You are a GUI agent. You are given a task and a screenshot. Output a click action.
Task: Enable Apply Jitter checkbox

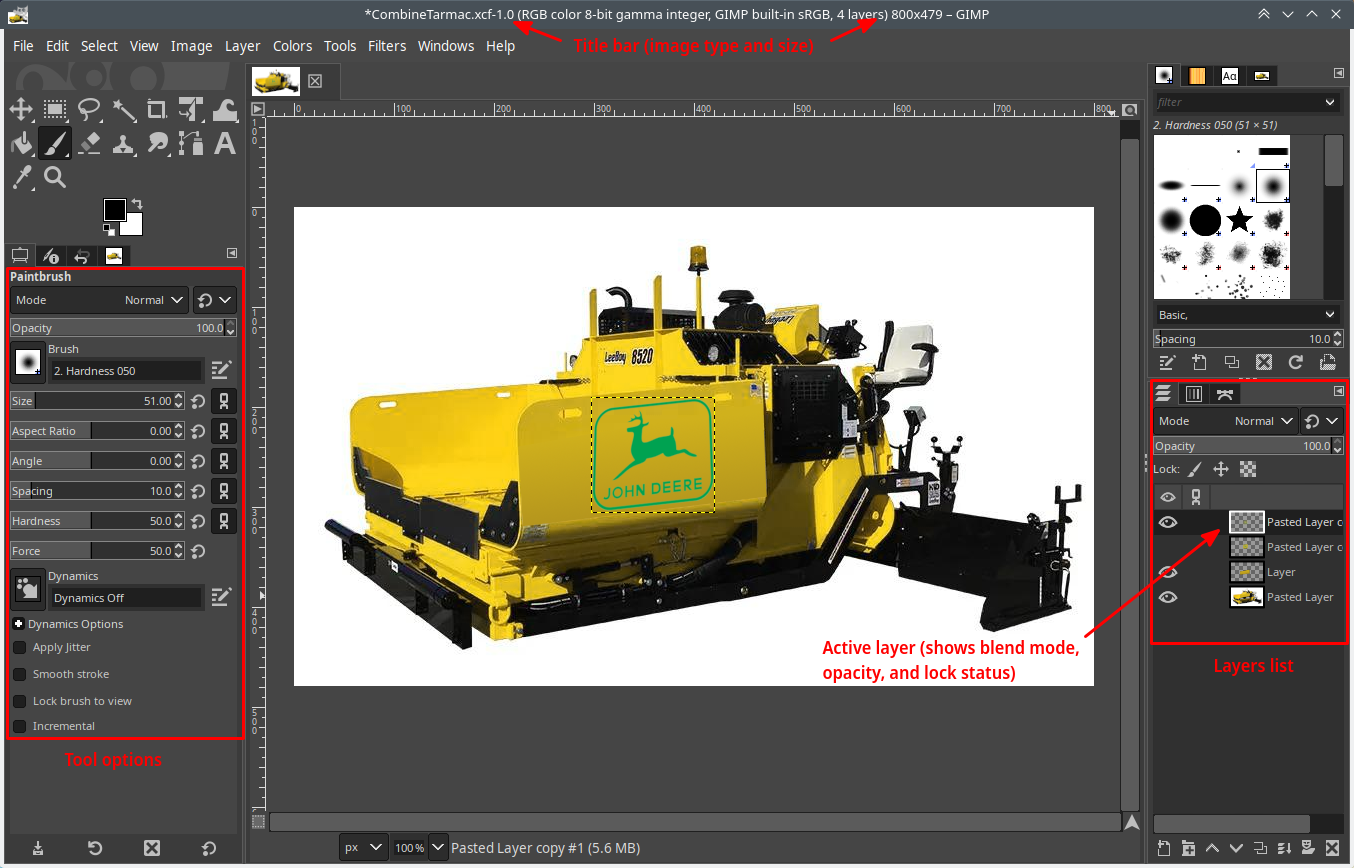19,647
